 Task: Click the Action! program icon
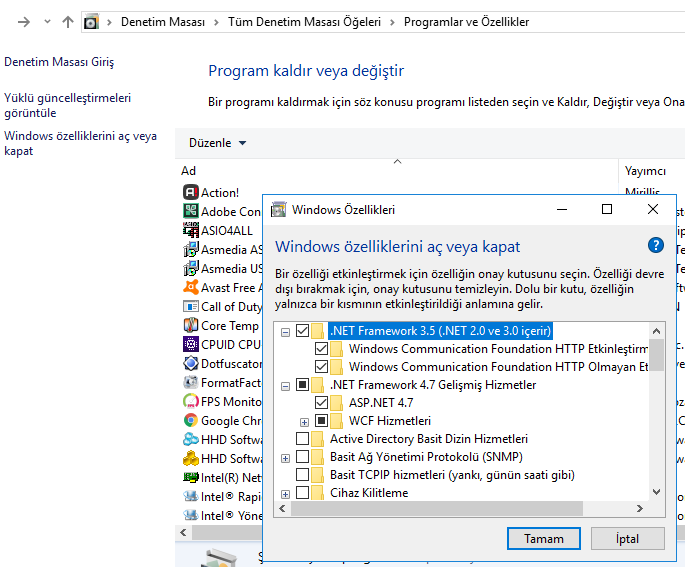pyautogui.click(x=190, y=192)
